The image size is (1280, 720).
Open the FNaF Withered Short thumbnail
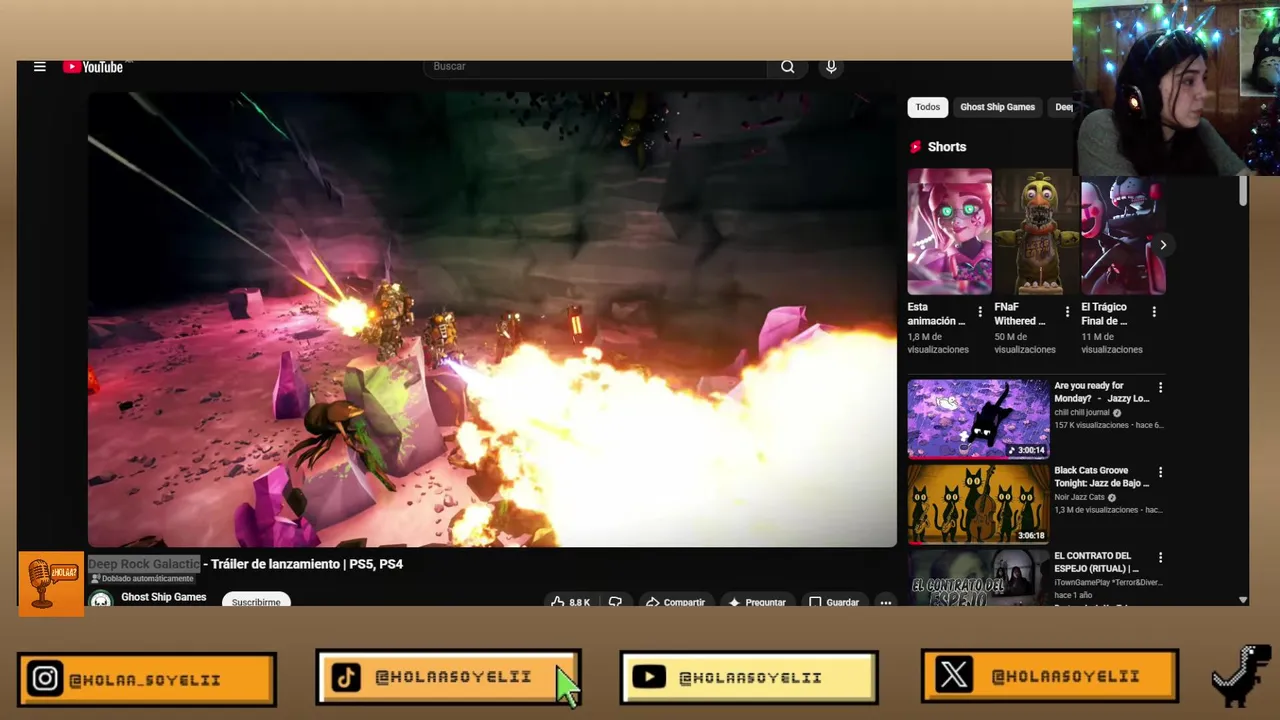[1036, 232]
